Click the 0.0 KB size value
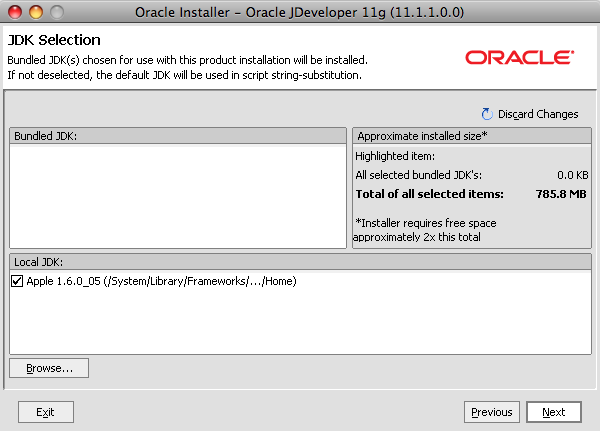This screenshot has width=600, height=431. [x=572, y=175]
